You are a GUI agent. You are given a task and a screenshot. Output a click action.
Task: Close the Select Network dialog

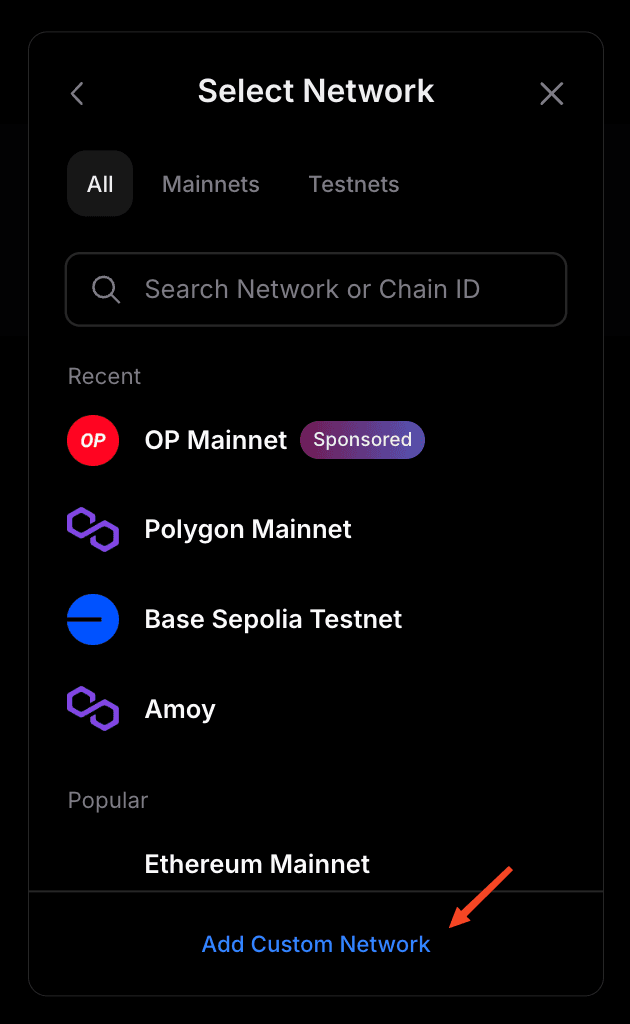[551, 93]
